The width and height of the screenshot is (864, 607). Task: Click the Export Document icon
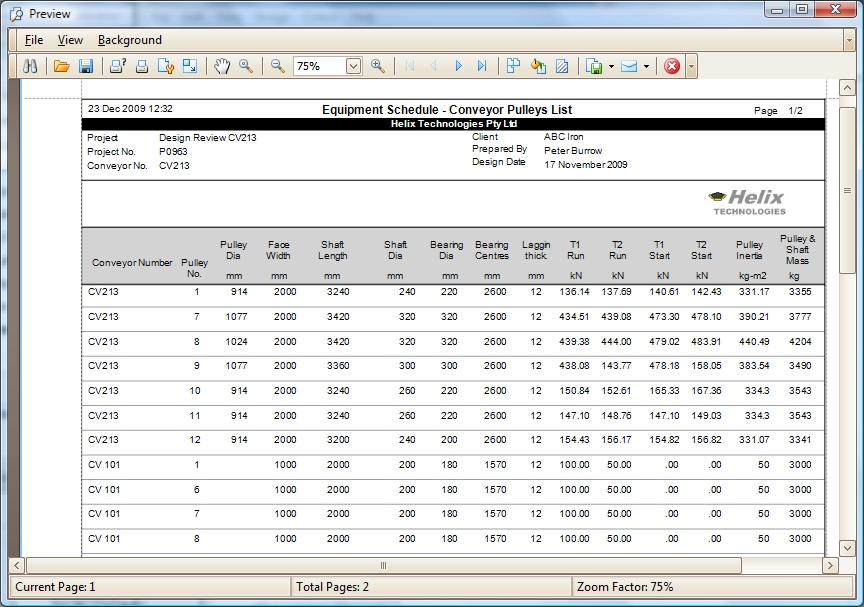(x=594, y=66)
